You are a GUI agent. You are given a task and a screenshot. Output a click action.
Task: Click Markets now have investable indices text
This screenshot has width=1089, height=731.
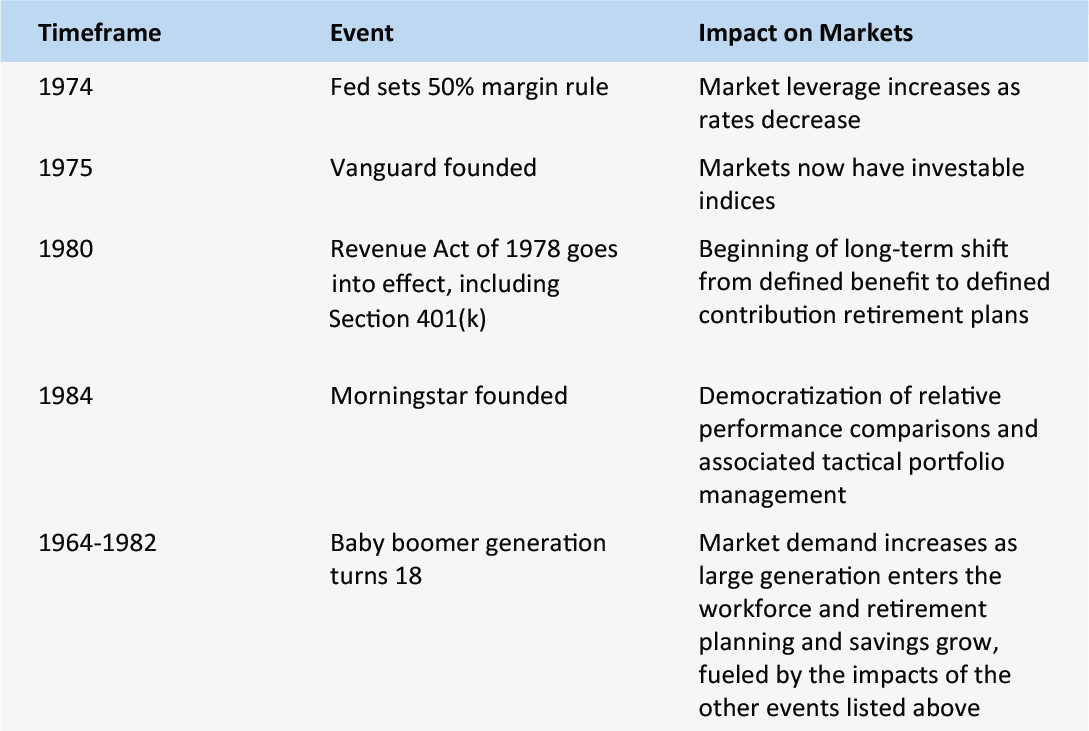[x=861, y=184]
